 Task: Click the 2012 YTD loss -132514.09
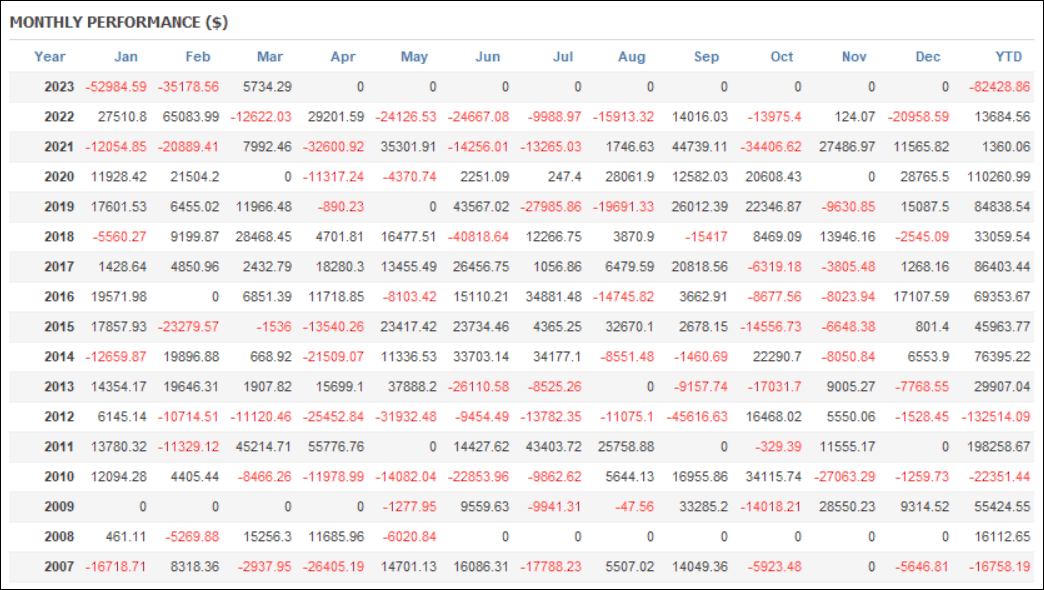996,417
